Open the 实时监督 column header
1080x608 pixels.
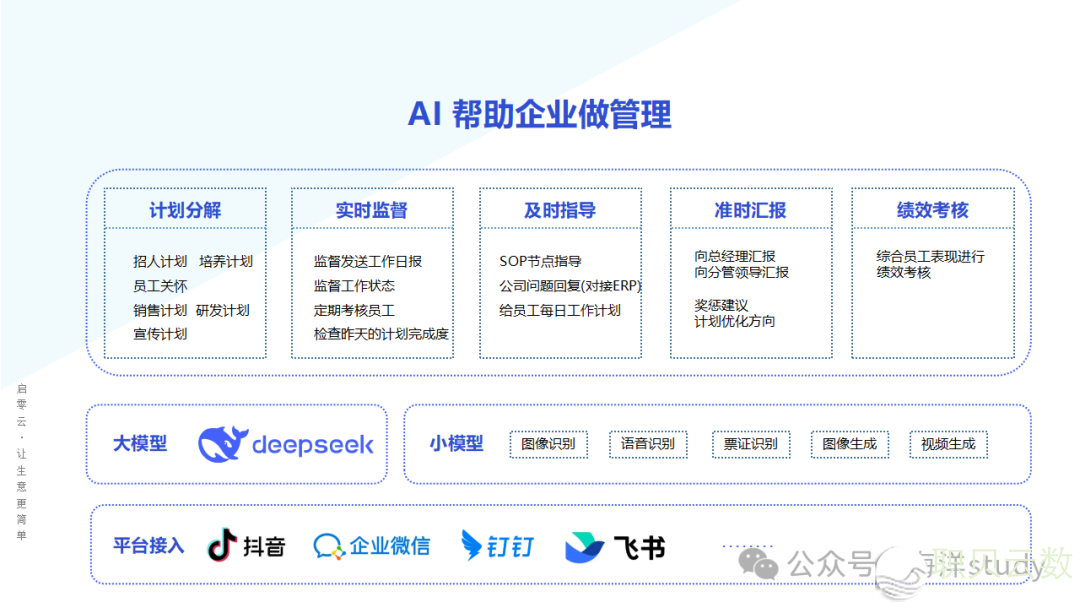(x=372, y=210)
